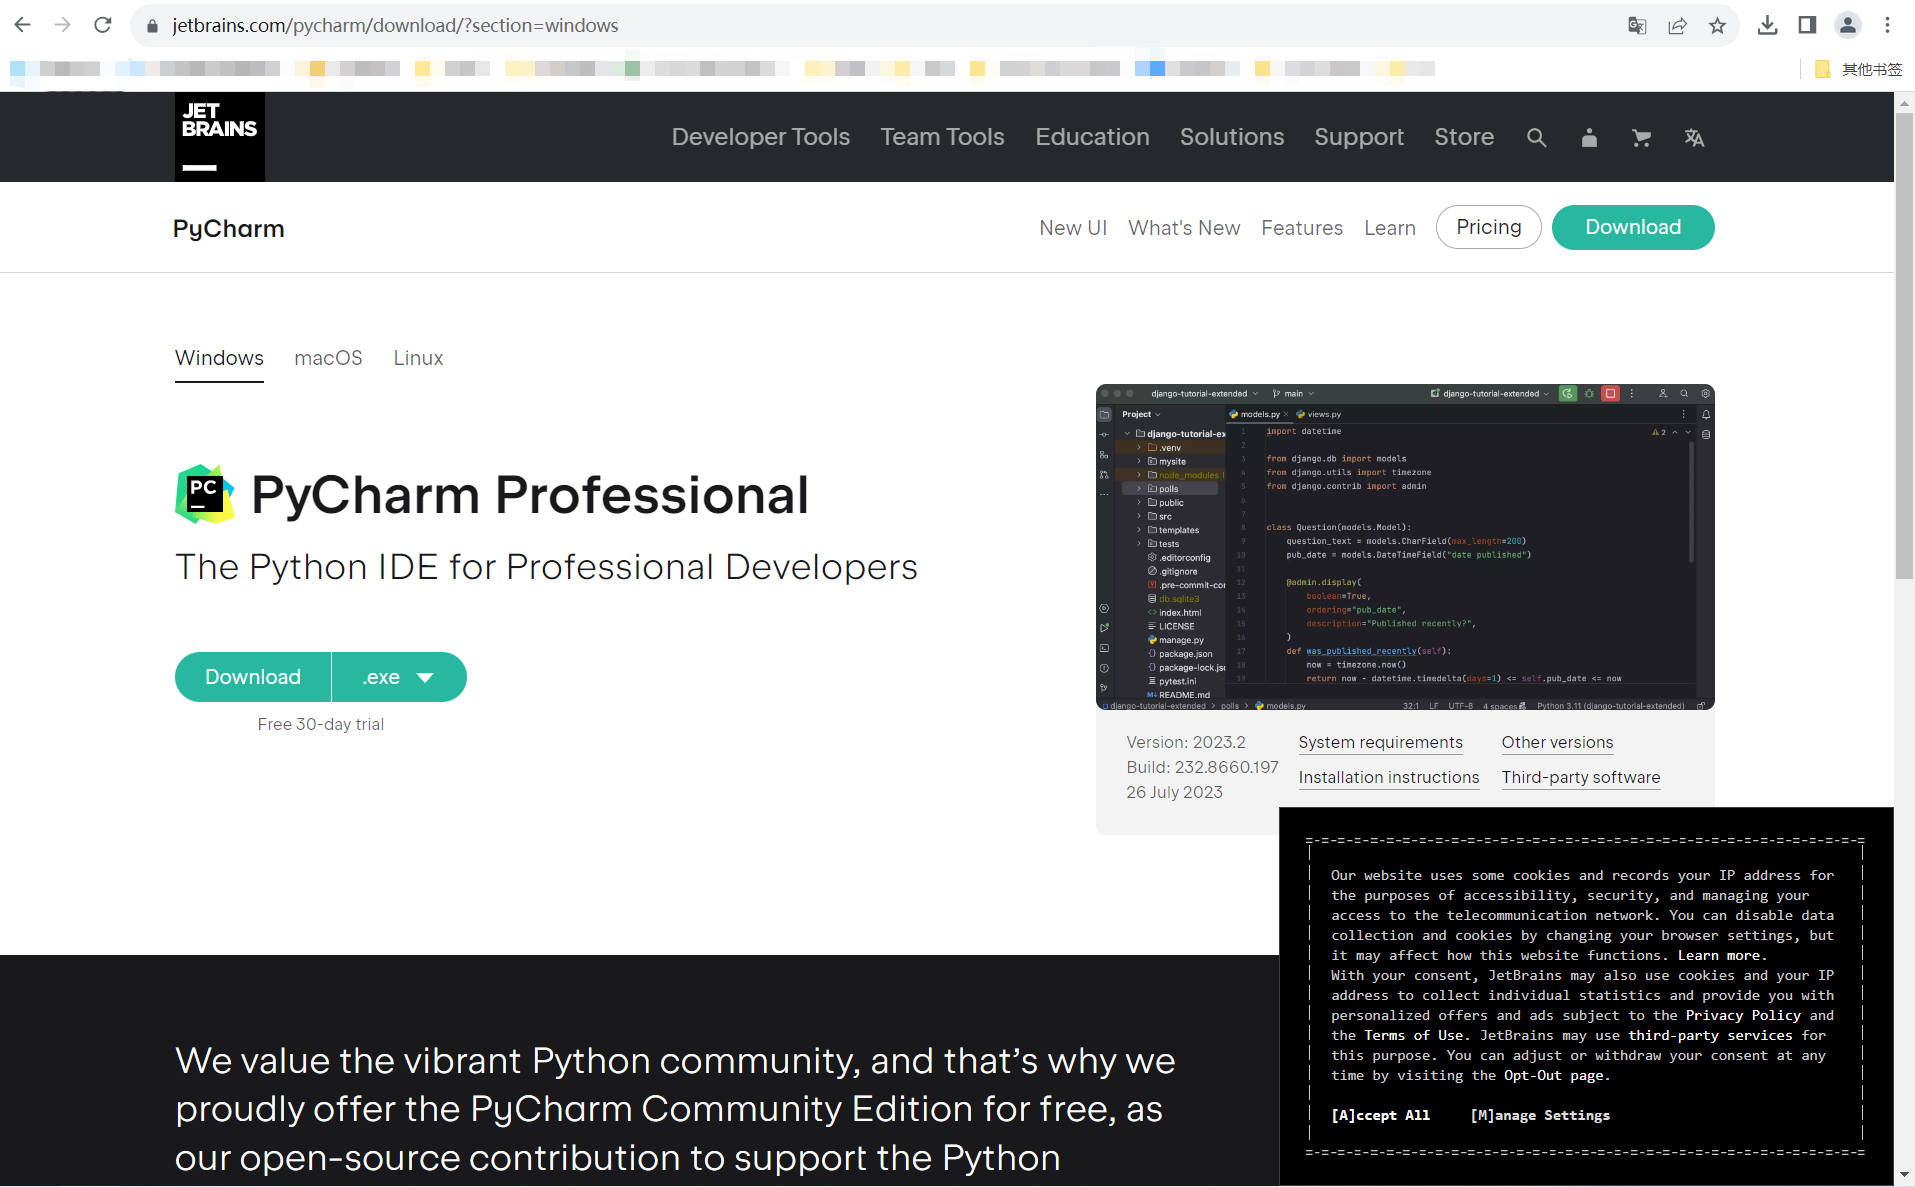
Task: Open site search magnifier icon
Action: pyautogui.click(x=1536, y=138)
